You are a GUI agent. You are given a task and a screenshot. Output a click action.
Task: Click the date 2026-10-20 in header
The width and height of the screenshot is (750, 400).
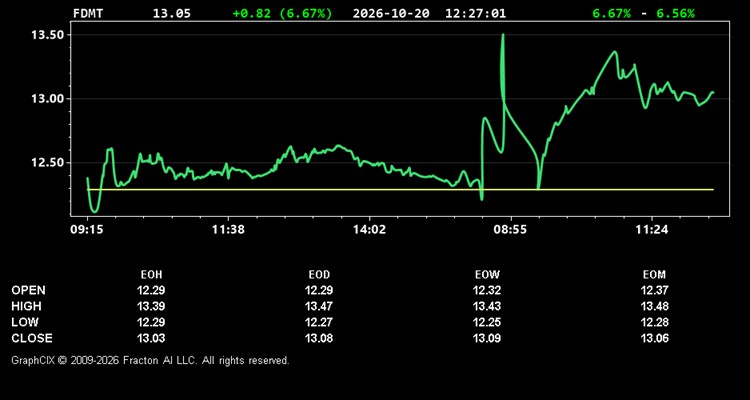[391, 13]
